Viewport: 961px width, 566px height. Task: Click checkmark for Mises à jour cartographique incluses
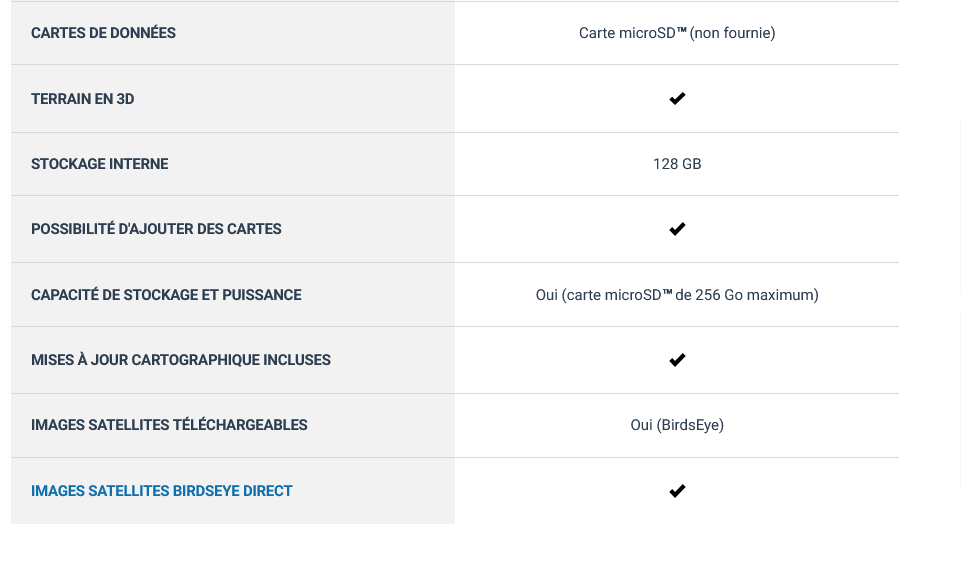pyautogui.click(x=677, y=360)
